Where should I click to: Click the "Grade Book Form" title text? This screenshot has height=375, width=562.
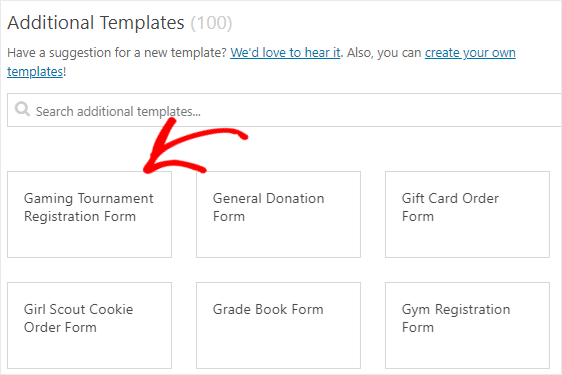click(268, 309)
